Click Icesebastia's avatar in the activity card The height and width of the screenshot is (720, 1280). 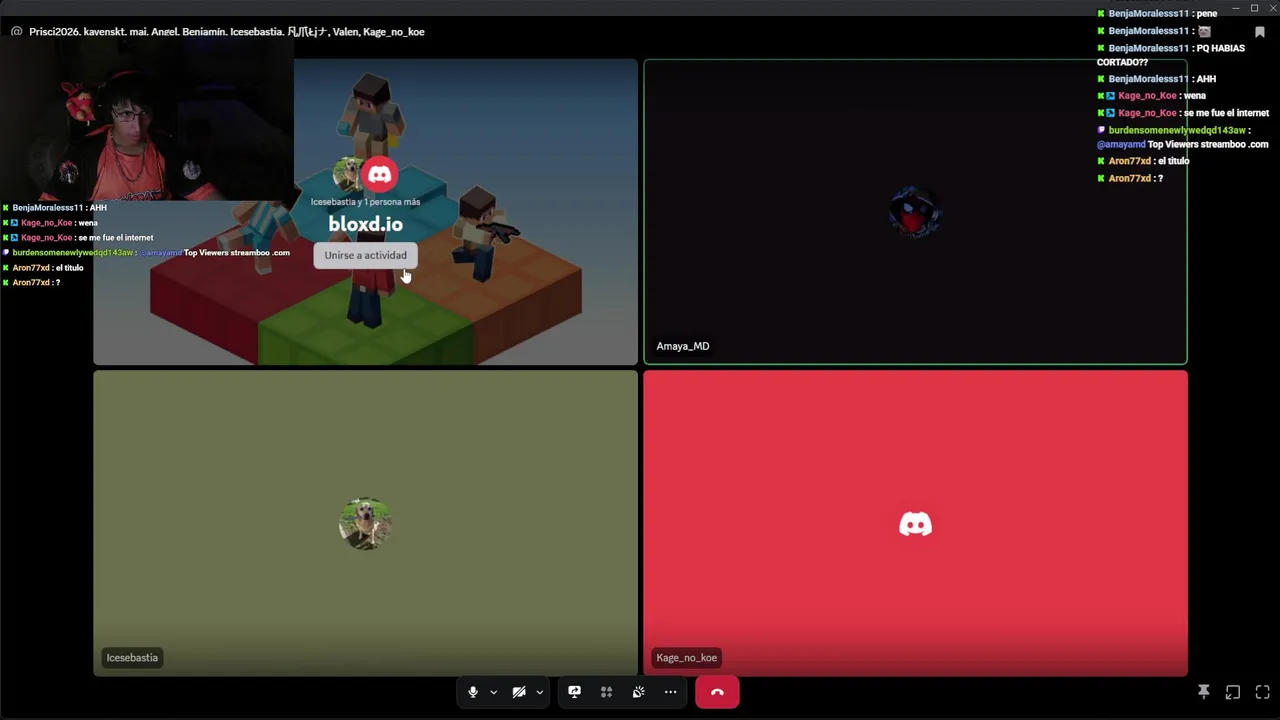346,174
